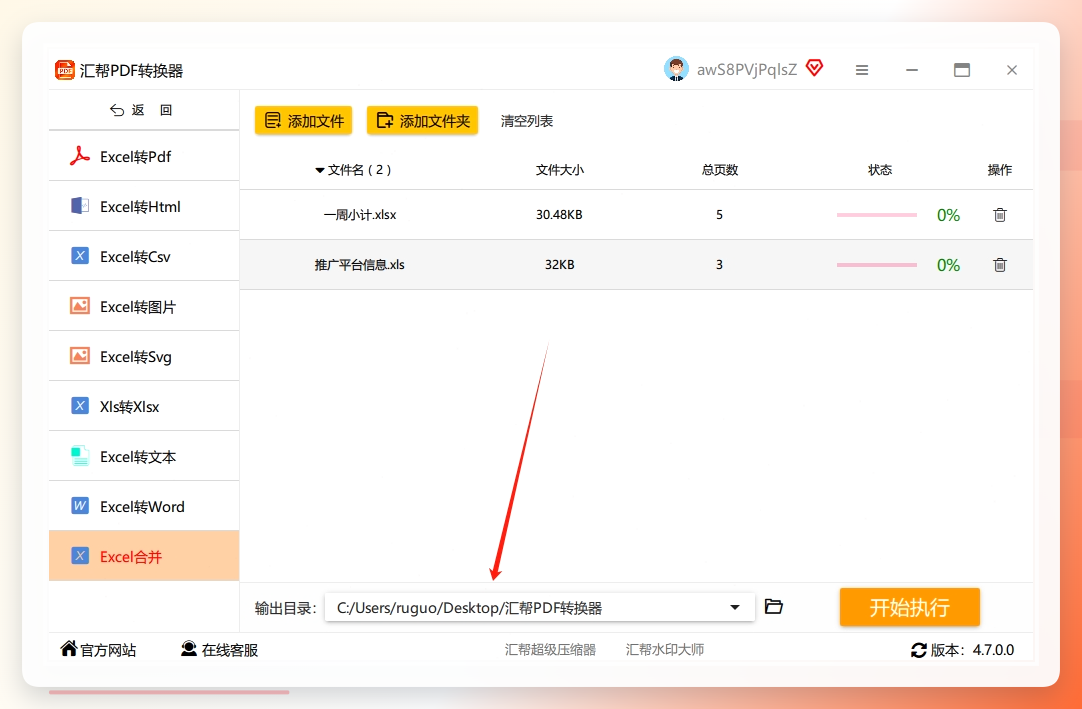Click the Excel转Pdf red PDF icon

coord(80,156)
